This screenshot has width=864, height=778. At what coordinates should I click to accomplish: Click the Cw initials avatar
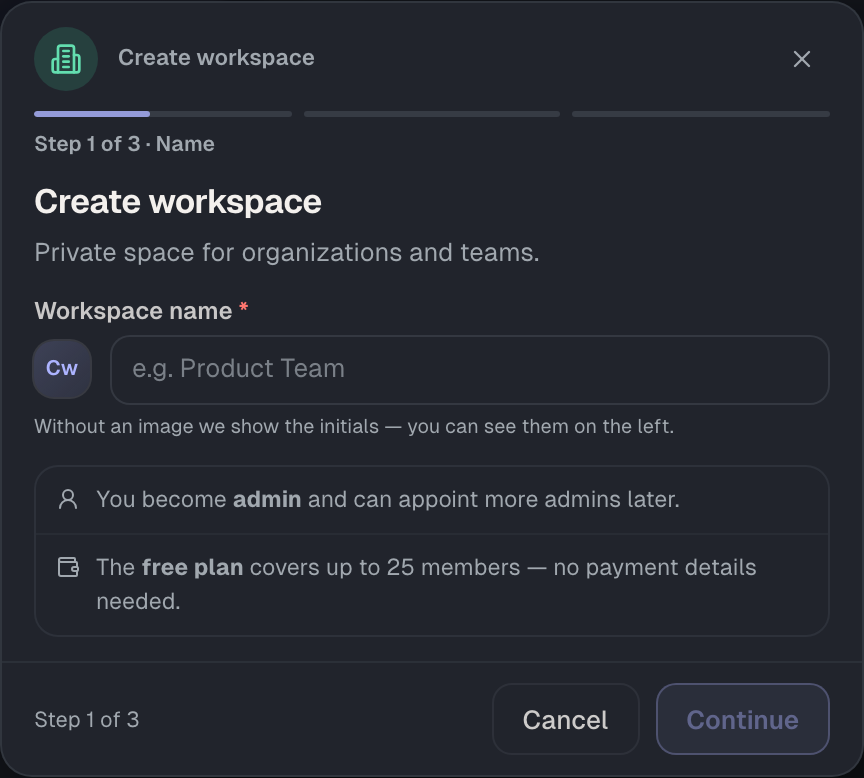[62, 369]
